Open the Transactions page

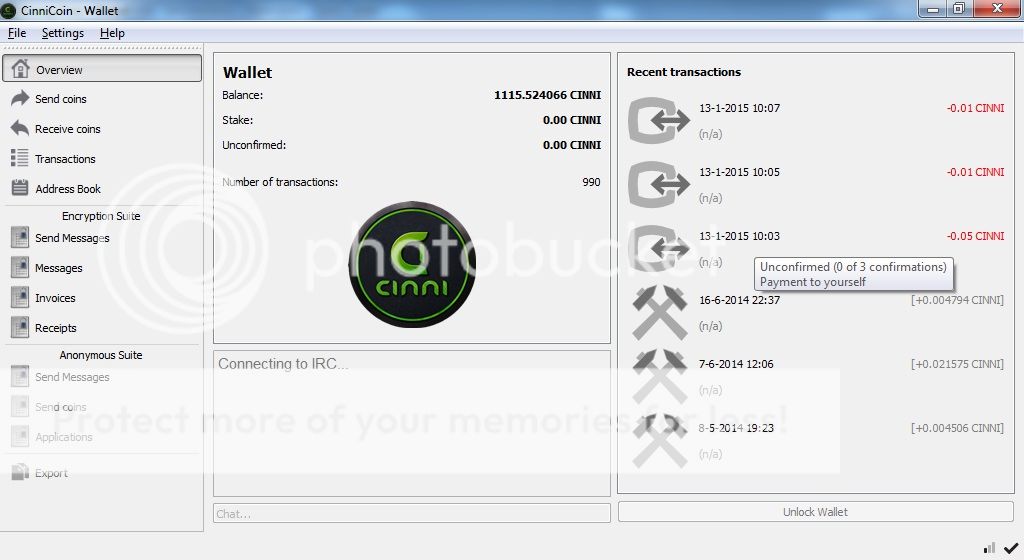(102, 159)
